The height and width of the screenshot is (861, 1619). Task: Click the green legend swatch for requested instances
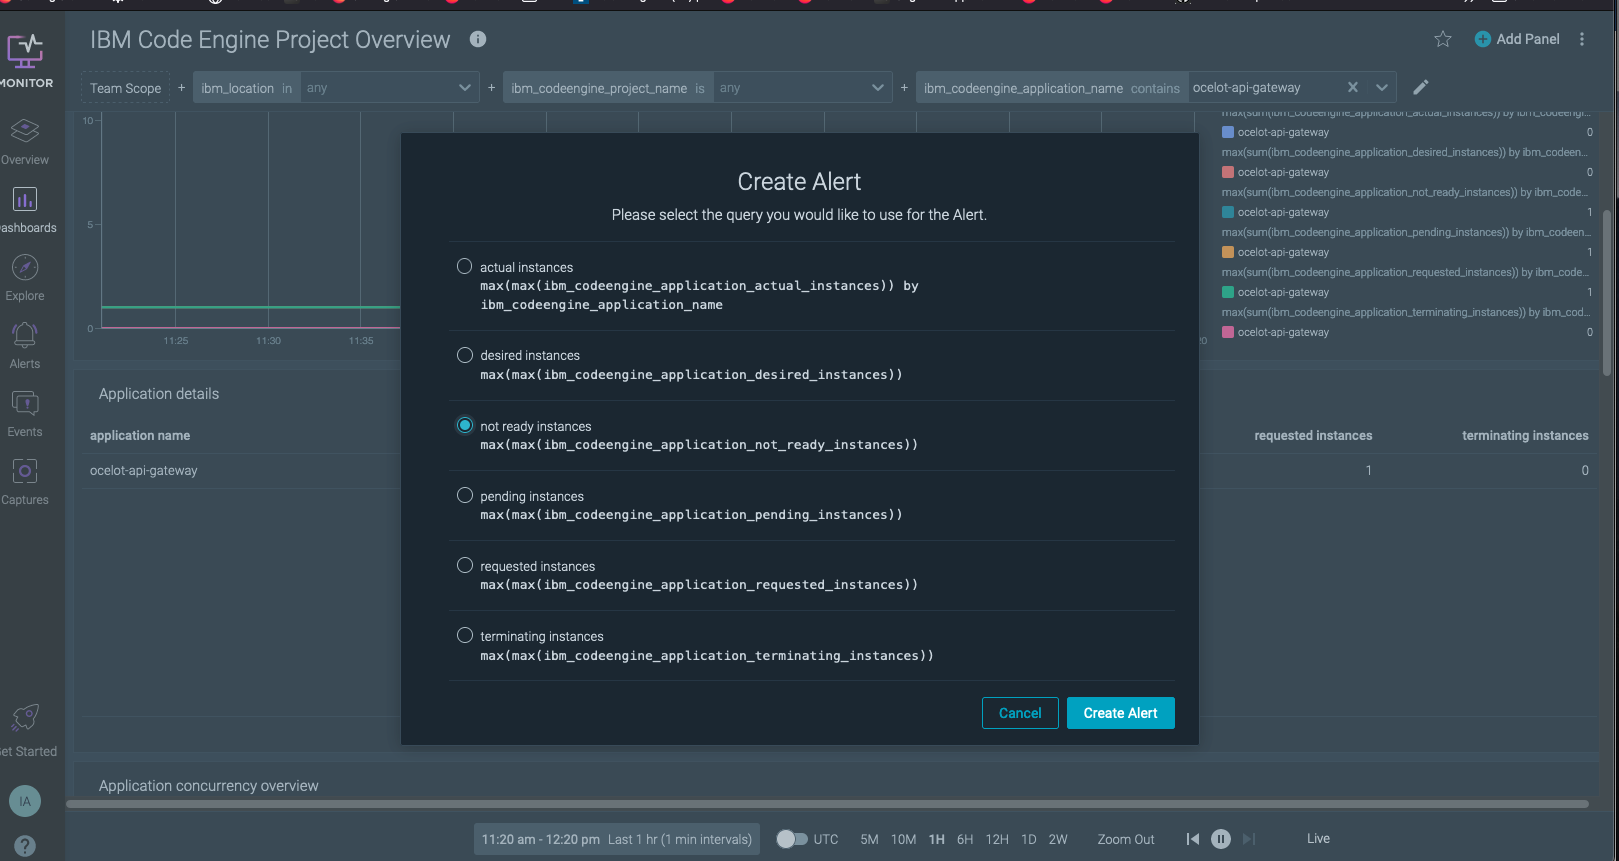point(1228,292)
